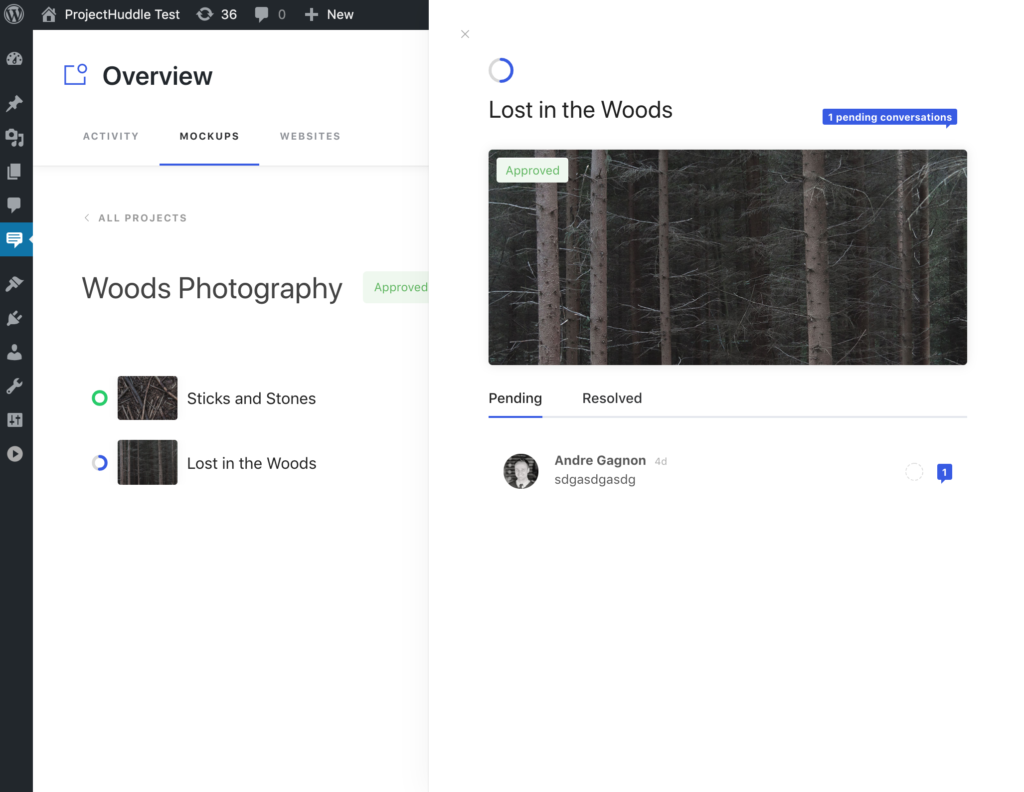Click the 1 pending conversations badge
The width and height of the screenshot is (1024, 792).
click(889, 117)
